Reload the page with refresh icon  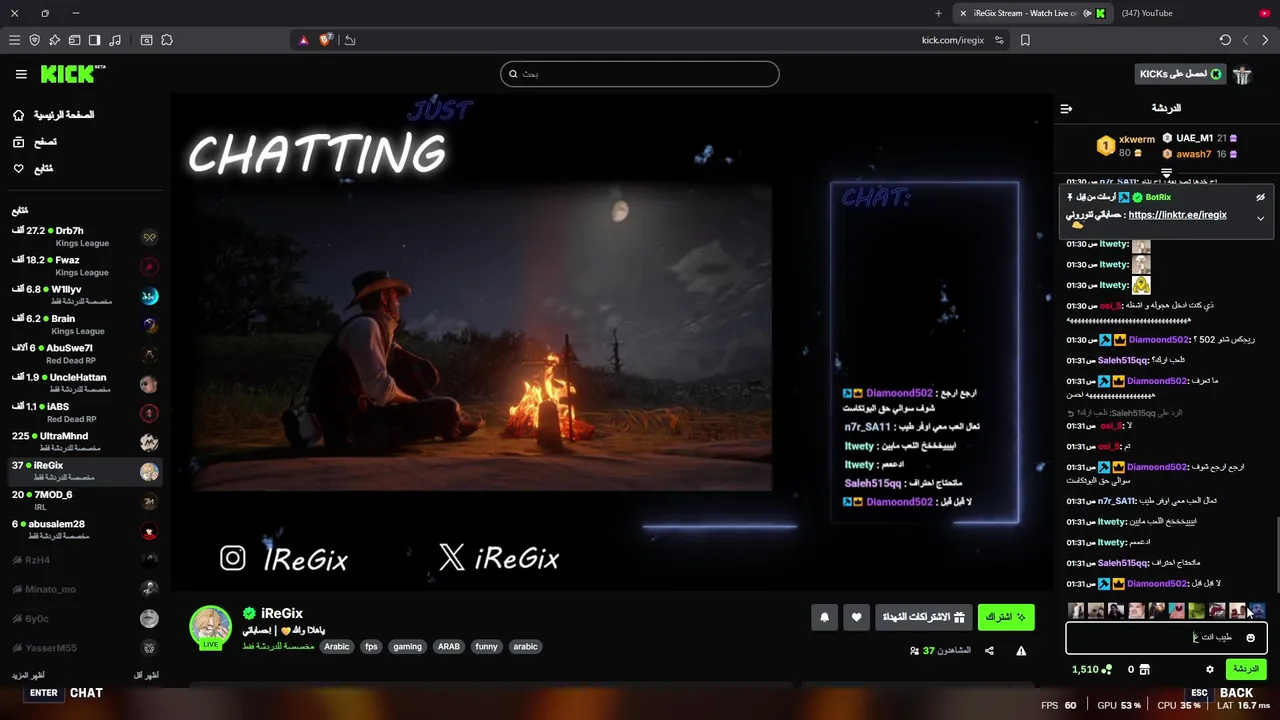(x=1225, y=40)
